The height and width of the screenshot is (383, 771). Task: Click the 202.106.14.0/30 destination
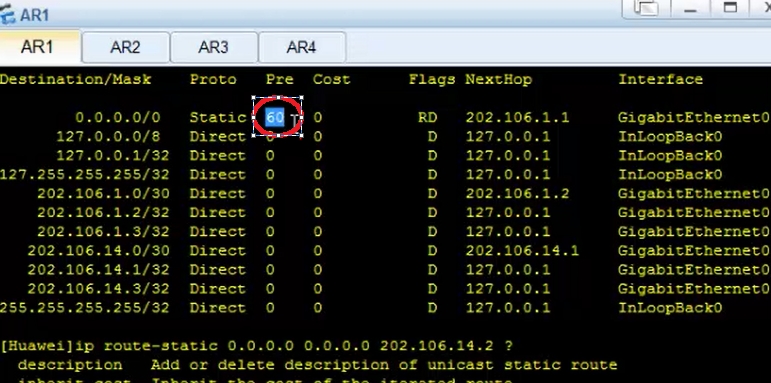[x=98, y=251]
